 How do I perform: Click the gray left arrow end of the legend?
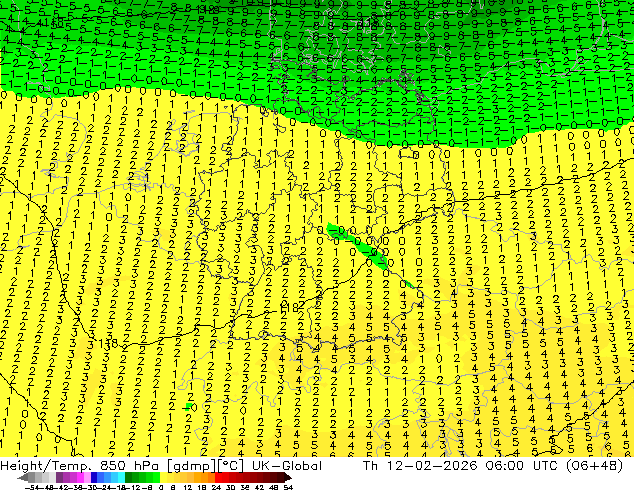point(22,477)
